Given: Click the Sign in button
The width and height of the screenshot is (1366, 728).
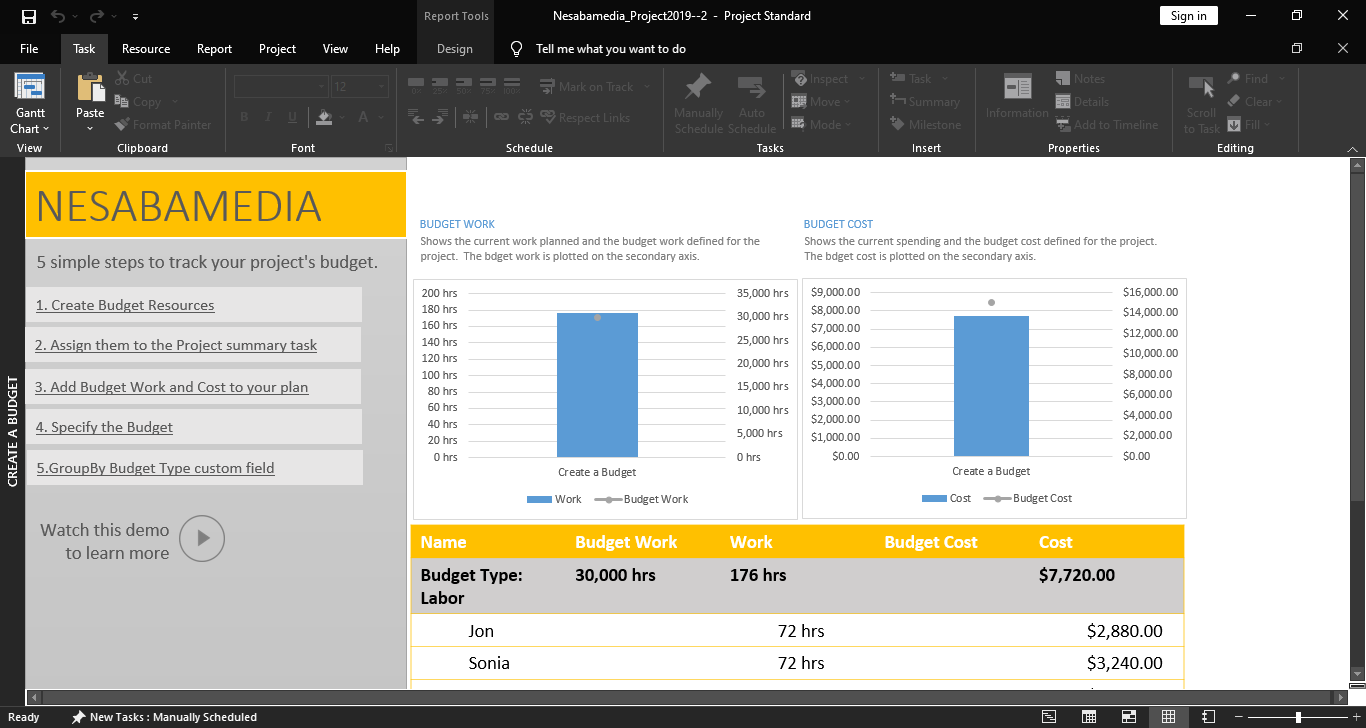Looking at the screenshot, I should pos(1188,15).
